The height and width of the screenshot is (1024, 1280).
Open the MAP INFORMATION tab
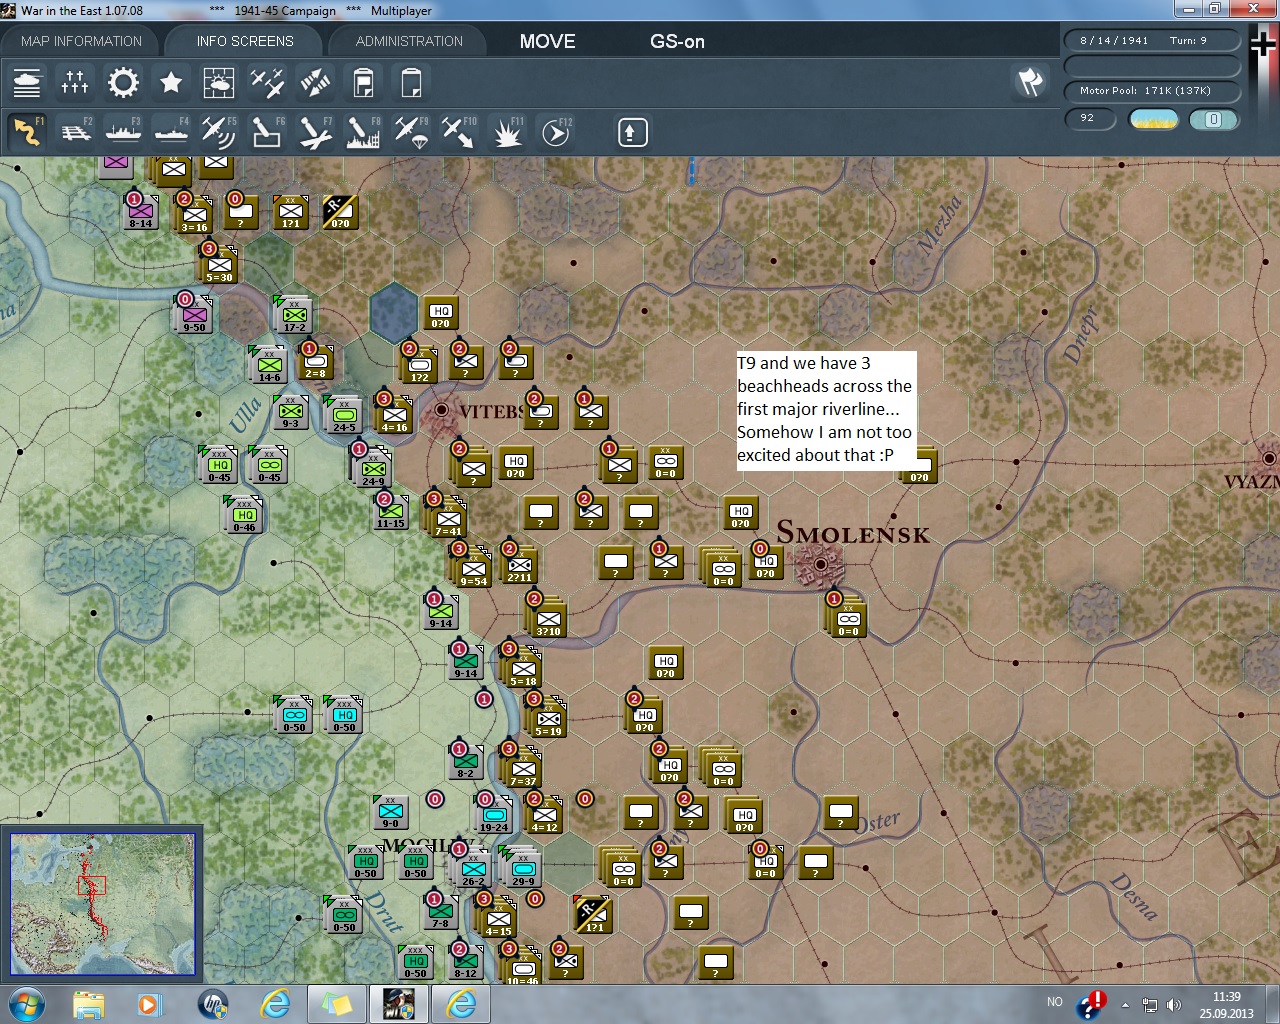(82, 41)
